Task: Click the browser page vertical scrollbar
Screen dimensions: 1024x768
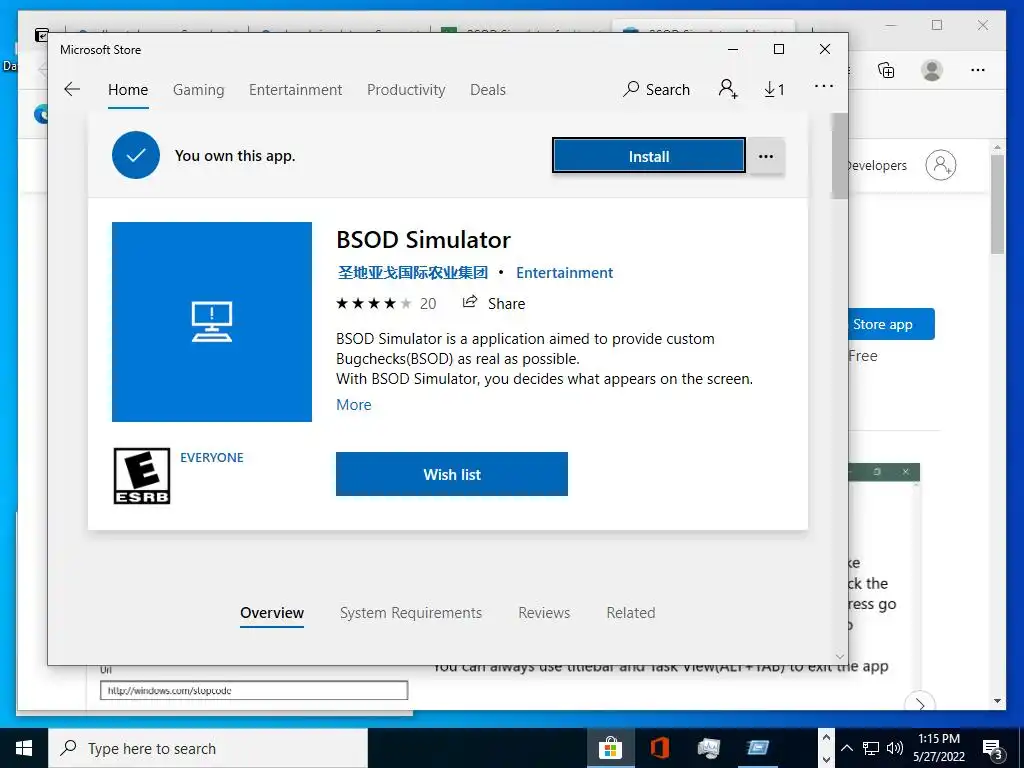Action: [x=997, y=204]
